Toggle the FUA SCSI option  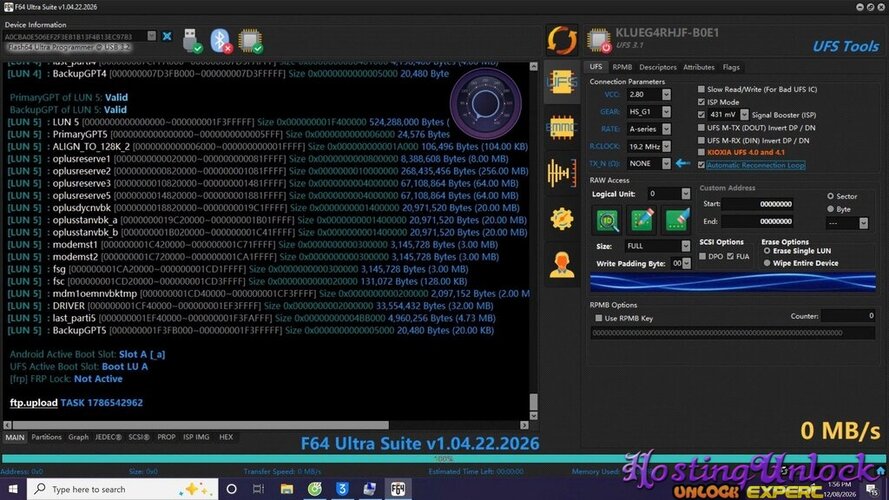[730, 256]
